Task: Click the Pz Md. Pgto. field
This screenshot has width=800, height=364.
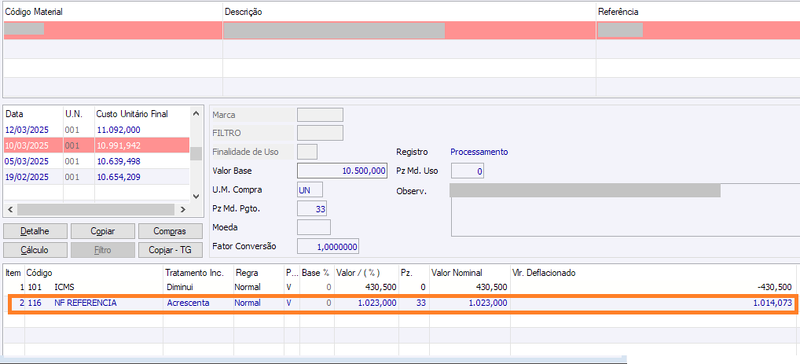Action: (x=312, y=208)
